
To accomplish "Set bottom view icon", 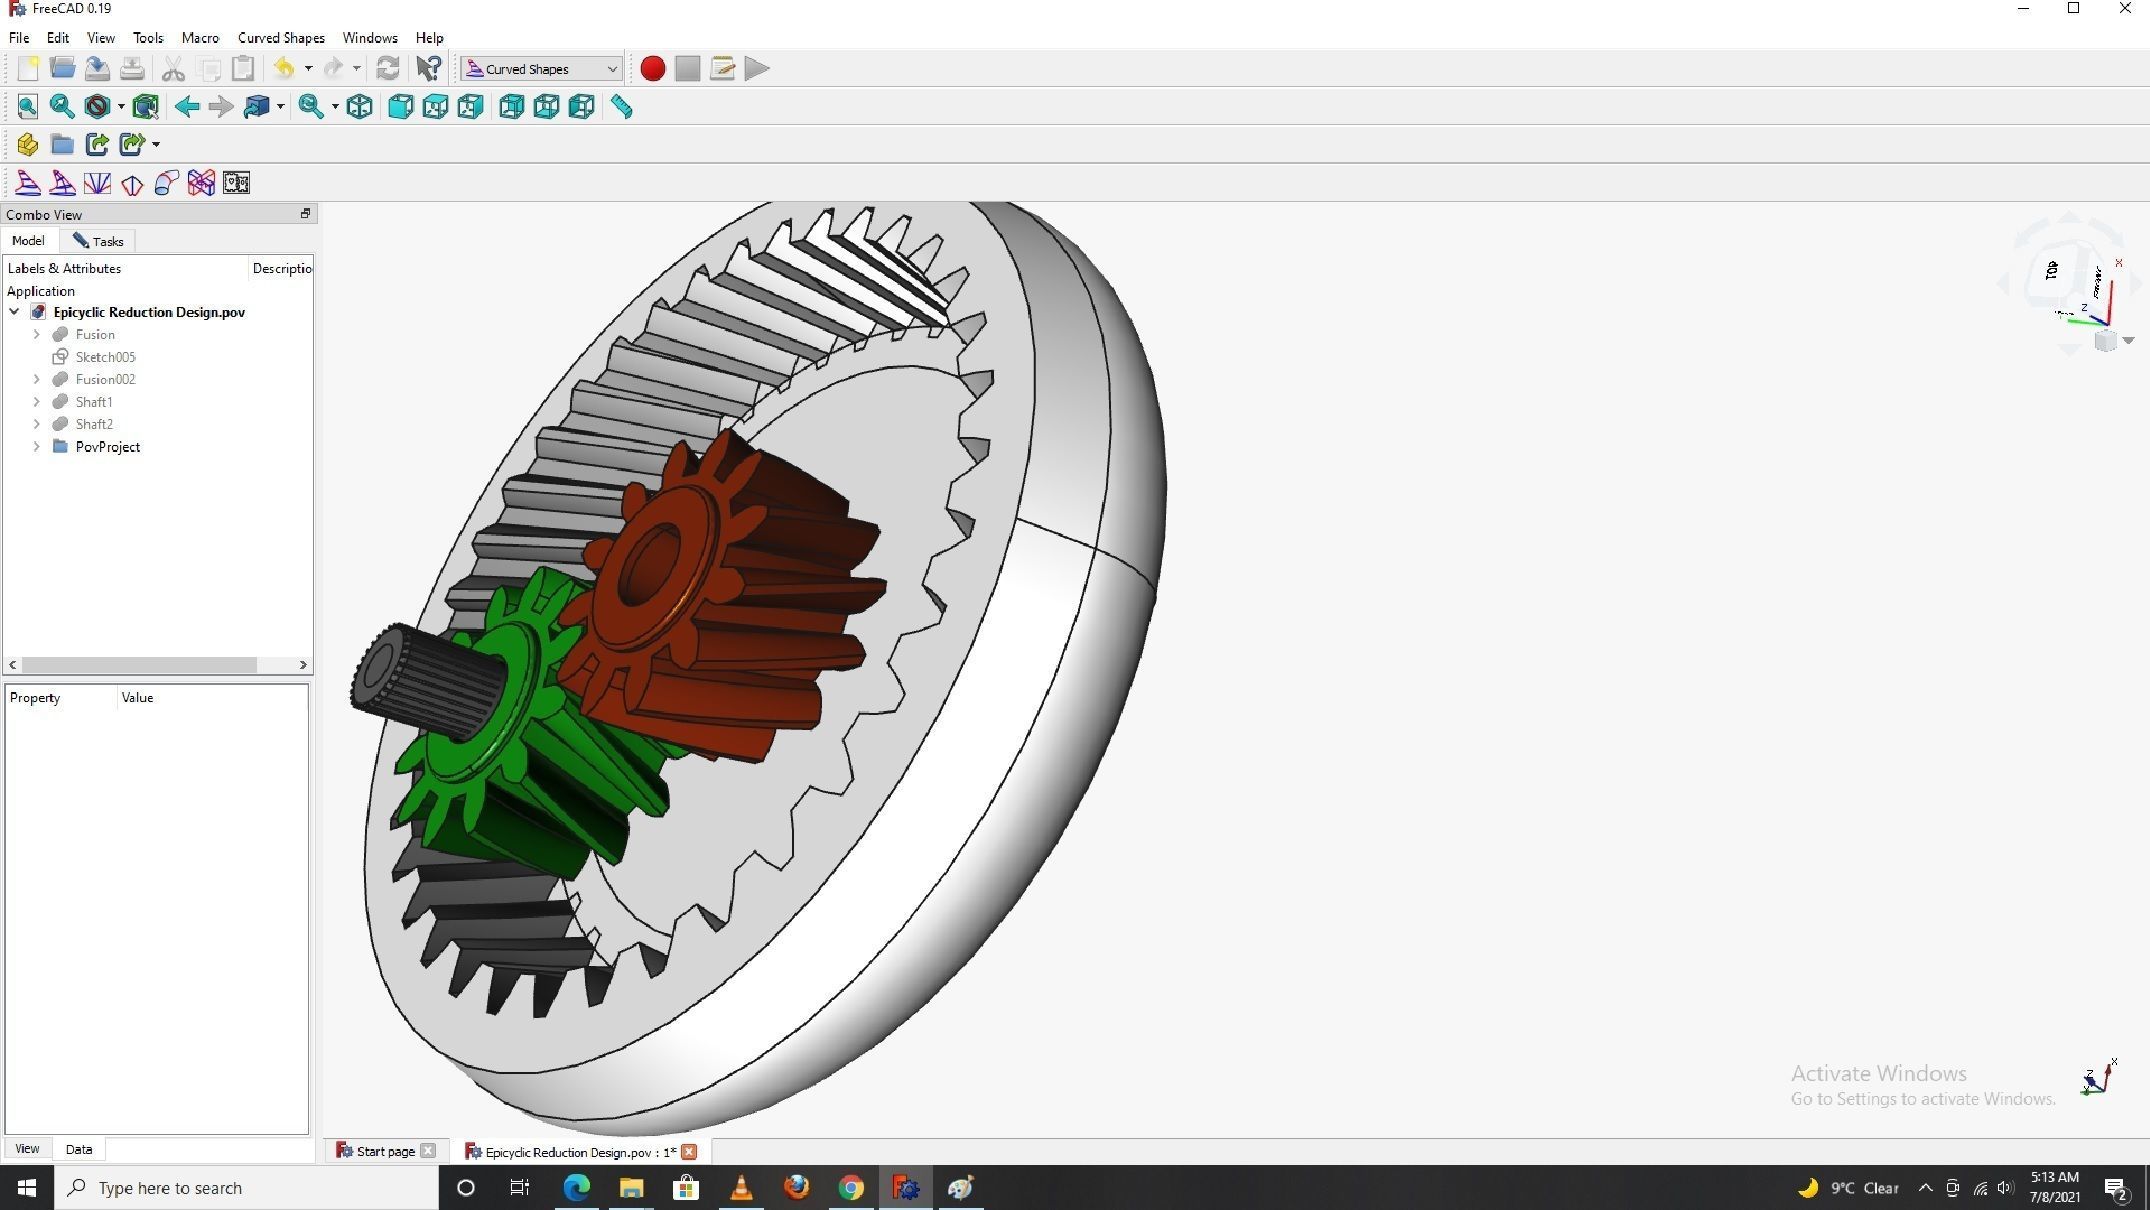I will (546, 106).
